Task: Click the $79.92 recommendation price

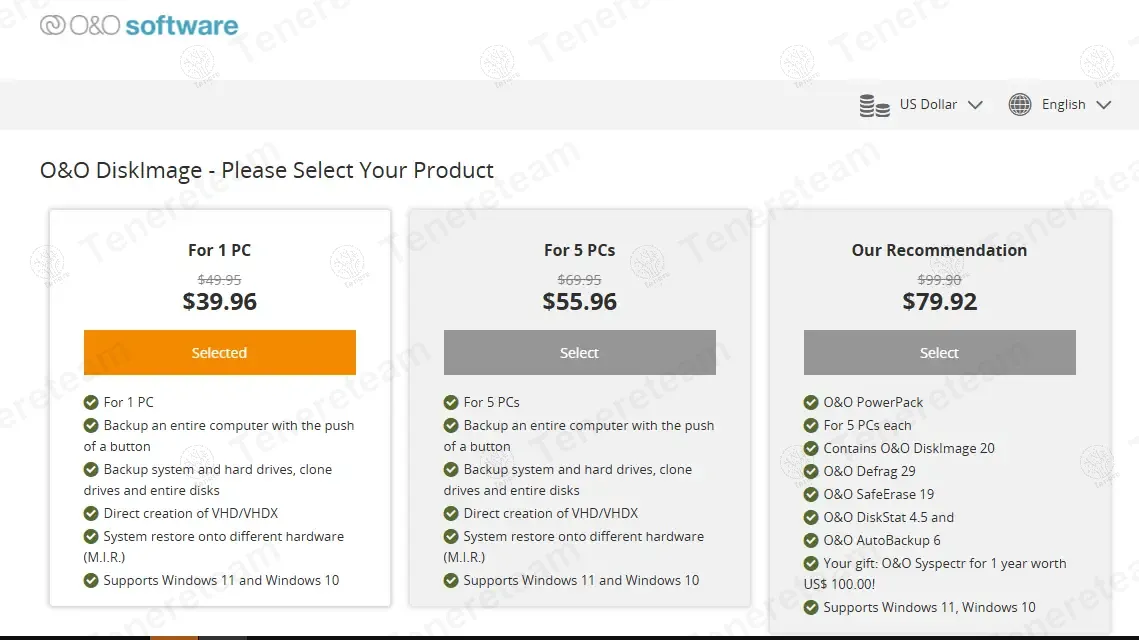Action: coord(939,301)
